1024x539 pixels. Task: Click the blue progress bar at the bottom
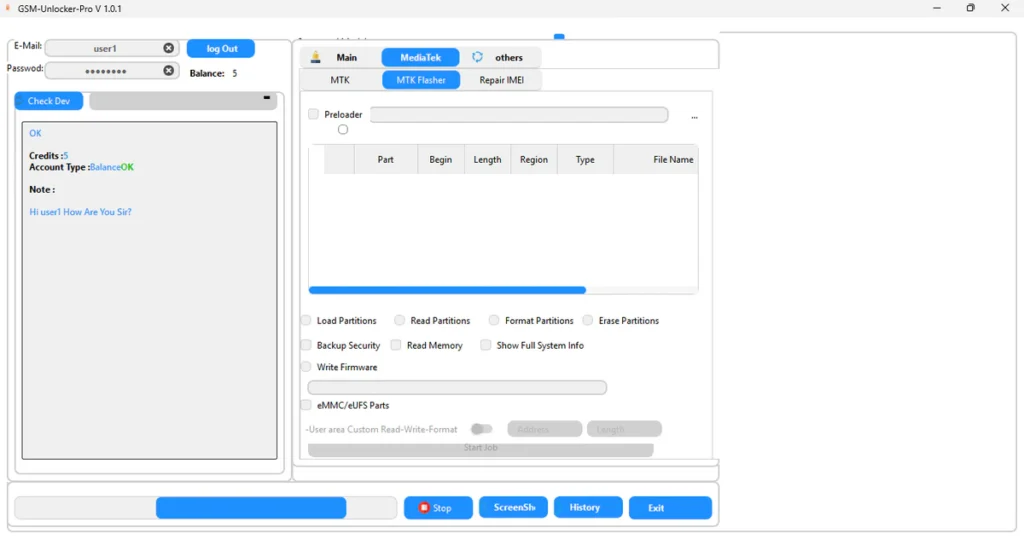[250, 508]
